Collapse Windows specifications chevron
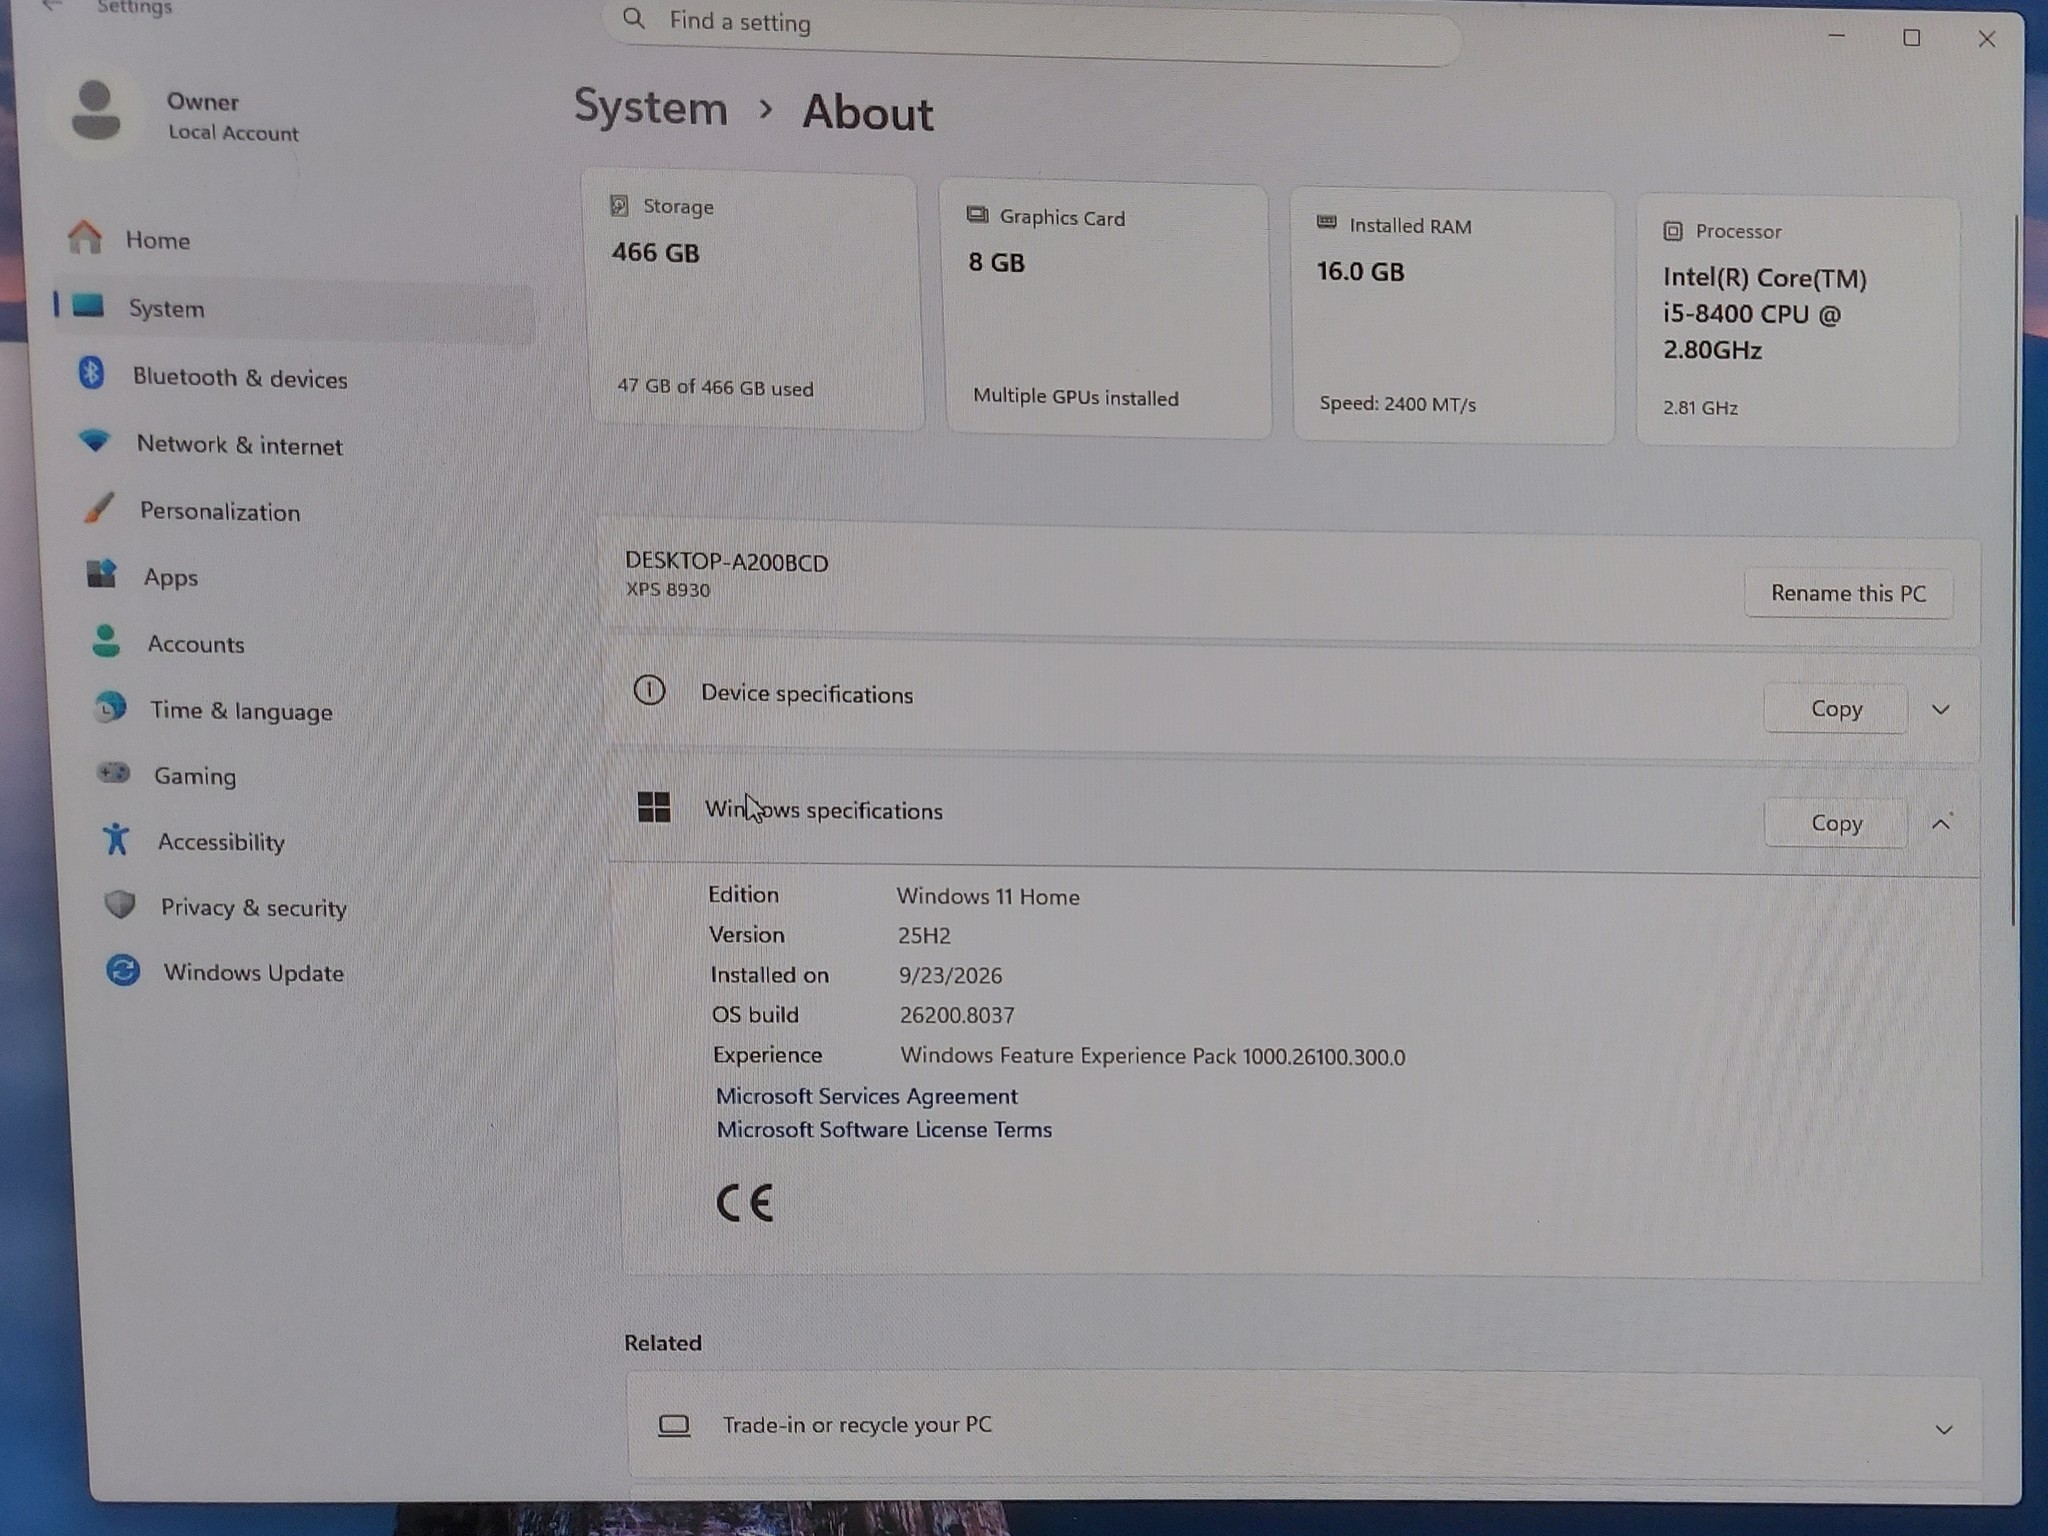The image size is (2048, 1536). coord(1941,824)
